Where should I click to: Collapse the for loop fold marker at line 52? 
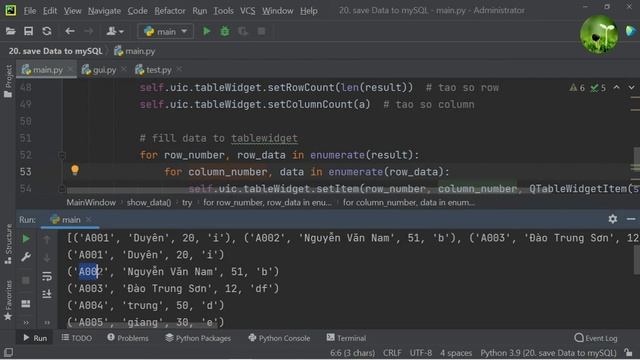pos(62,155)
